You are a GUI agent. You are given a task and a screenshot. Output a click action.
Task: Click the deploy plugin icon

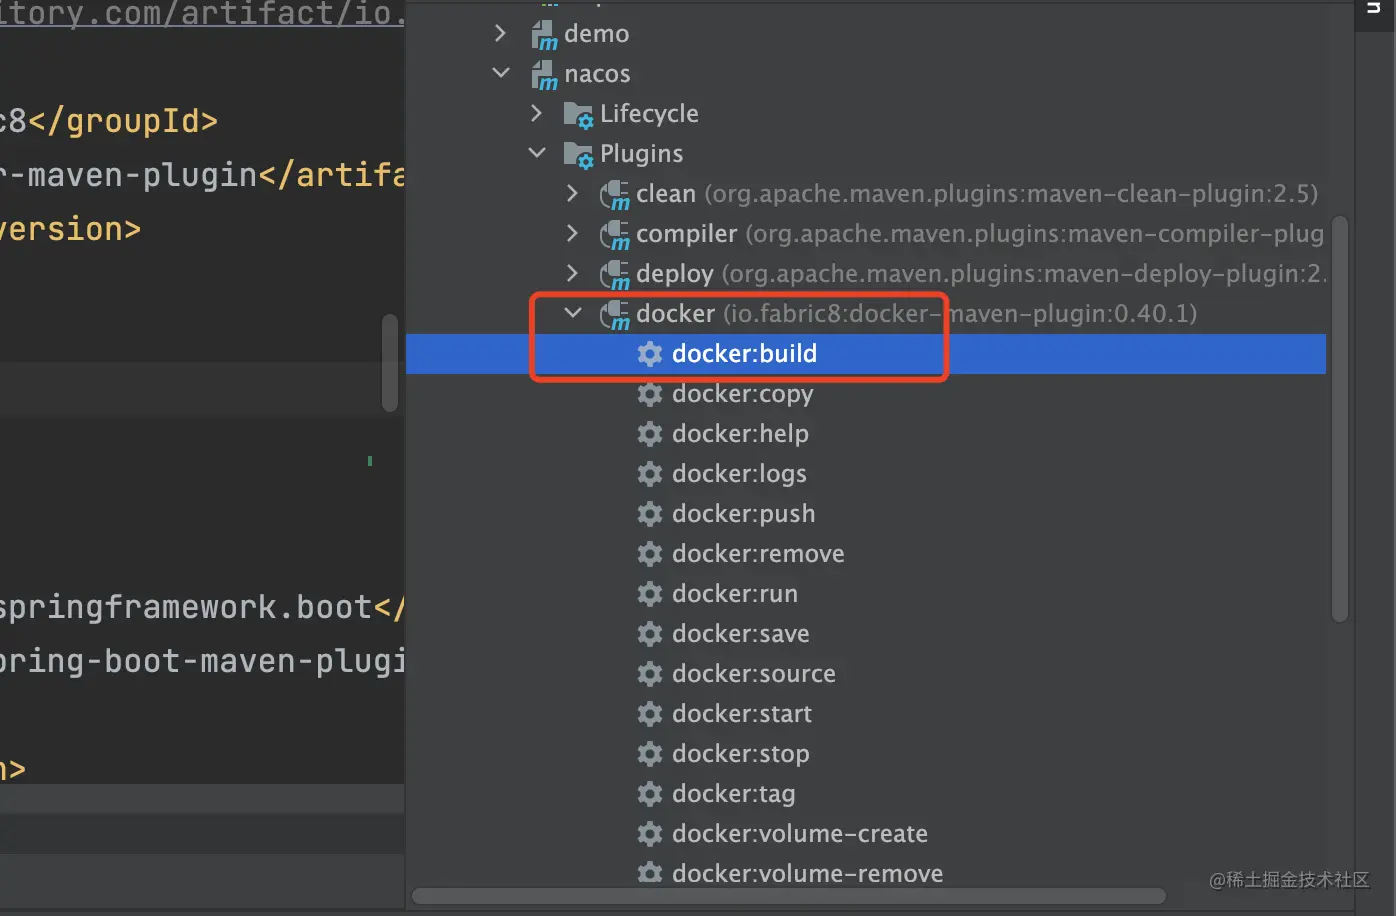[x=614, y=275]
